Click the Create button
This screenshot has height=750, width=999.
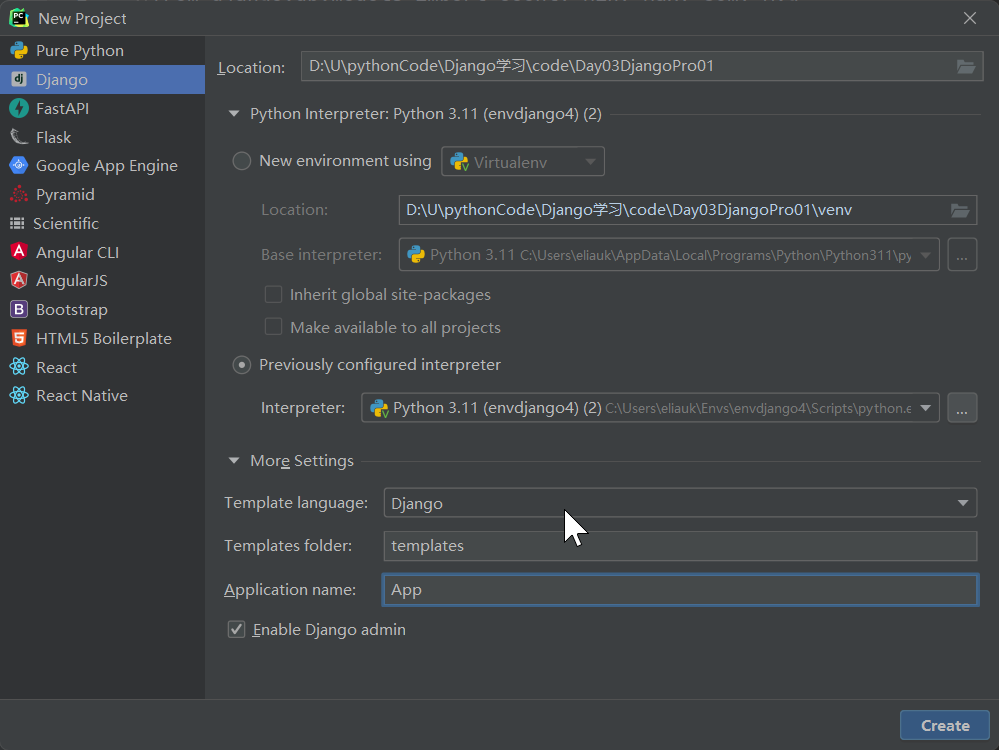pyautogui.click(x=945, y=725)
